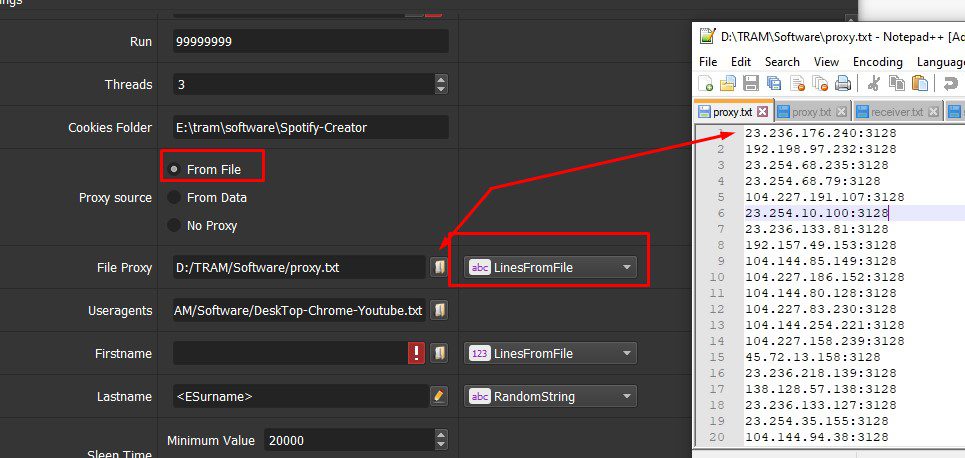Click the New file icon in Notepad++
The image size is (965, 458).
(x=705, y=83)
